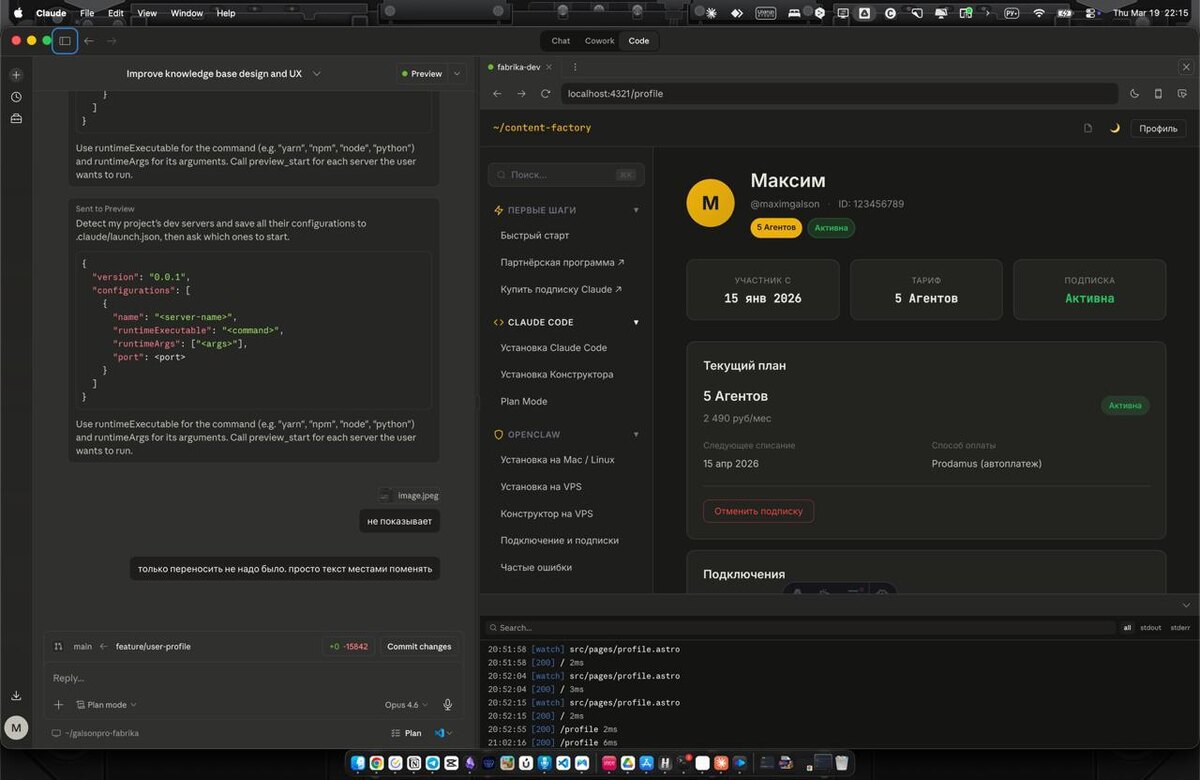
Task: Open Купить подписку Claude link
Action: (561, 289)
